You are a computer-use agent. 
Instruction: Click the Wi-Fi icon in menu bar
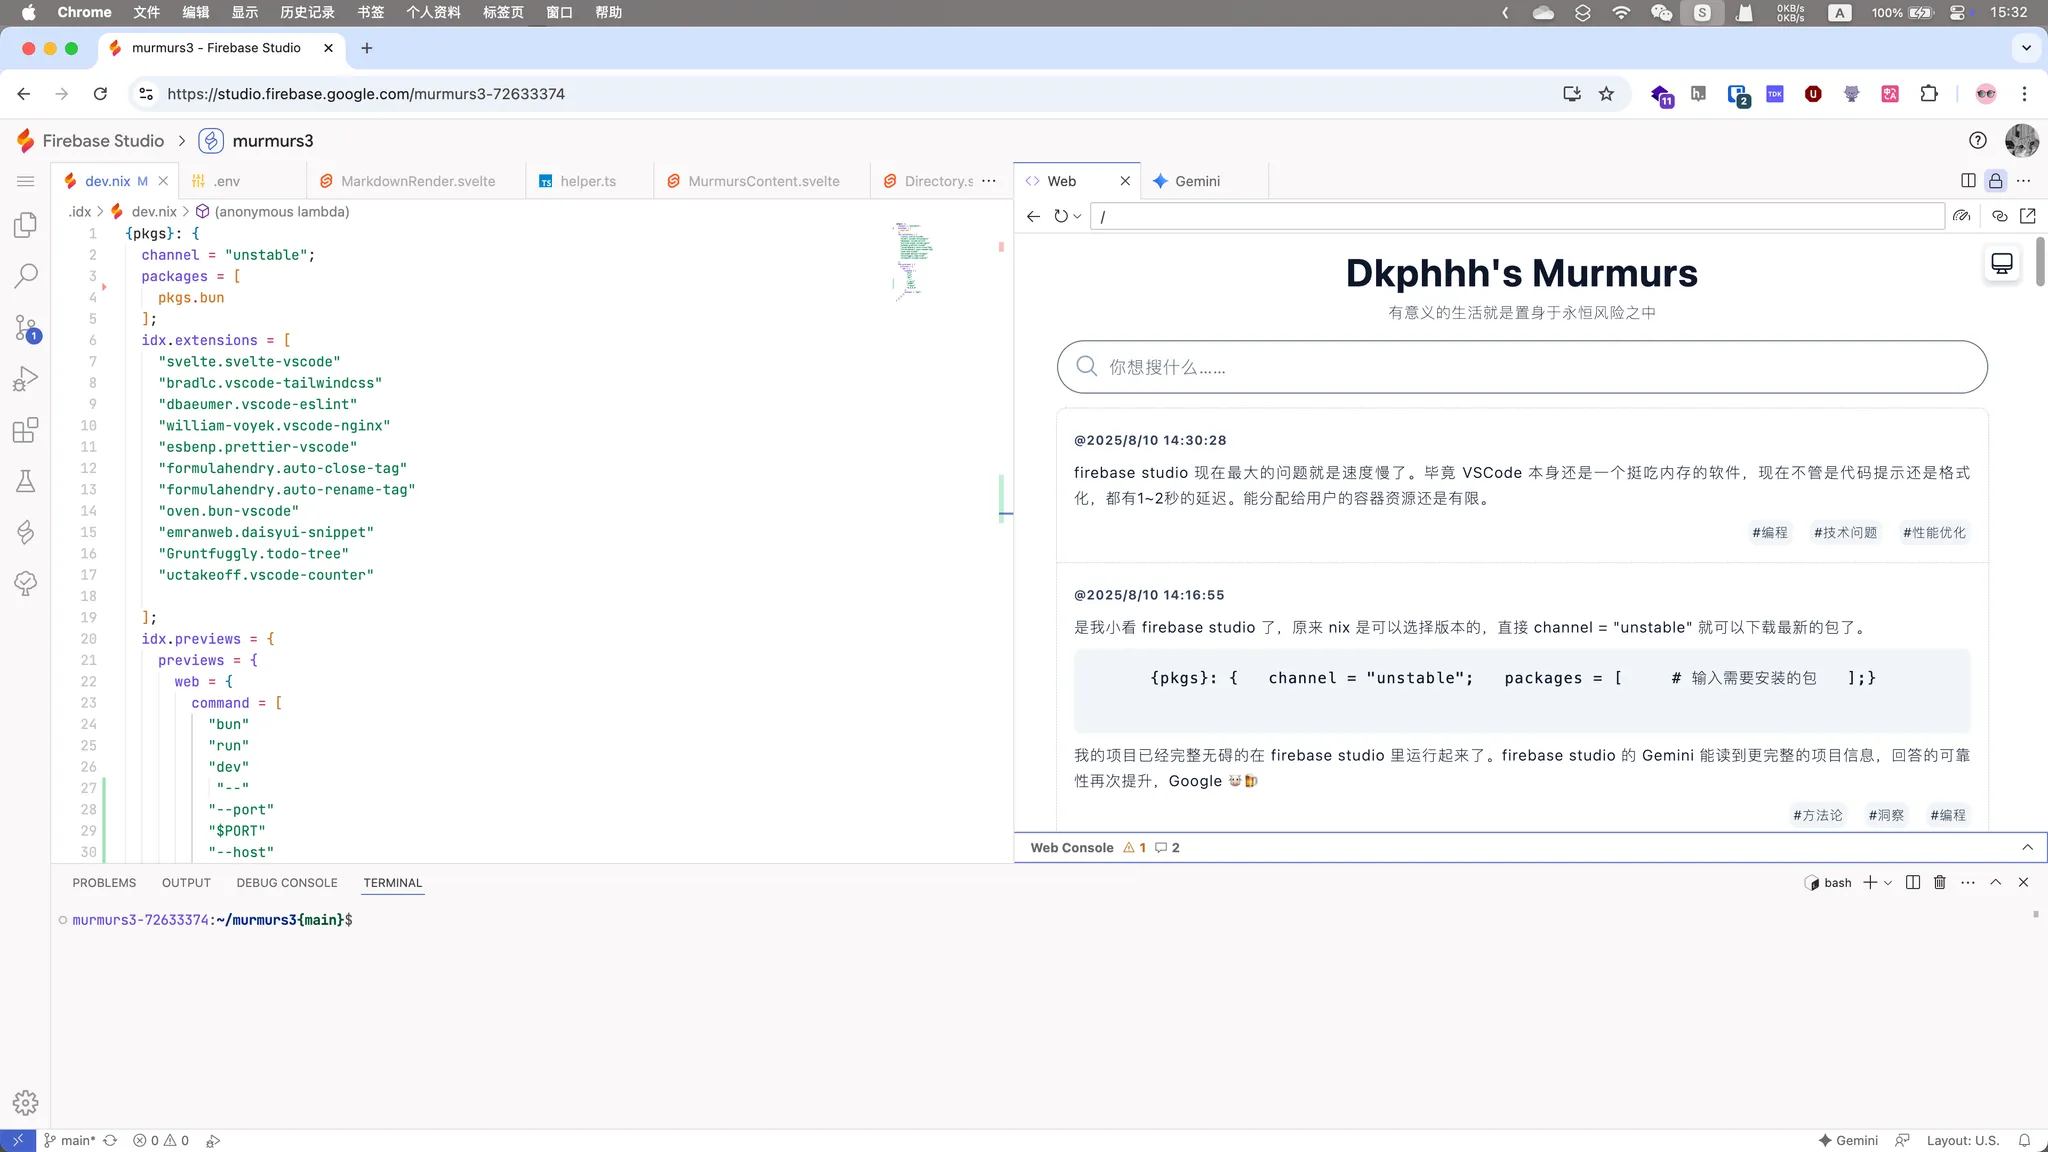tap(1621, 12)
